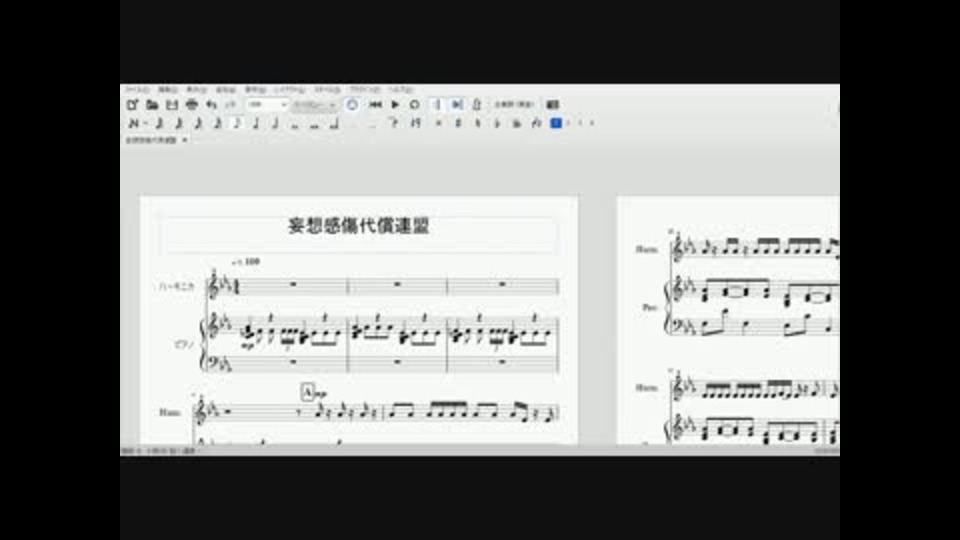Open the Layout menu

[289, 89]
